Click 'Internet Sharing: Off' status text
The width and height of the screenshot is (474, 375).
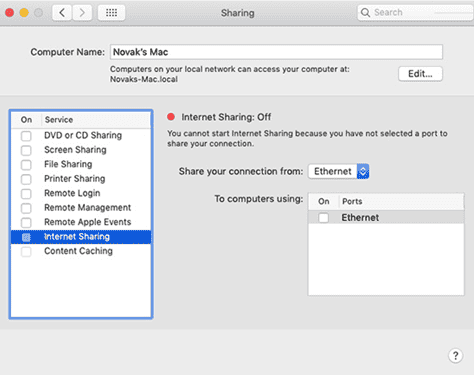point(226,117)
